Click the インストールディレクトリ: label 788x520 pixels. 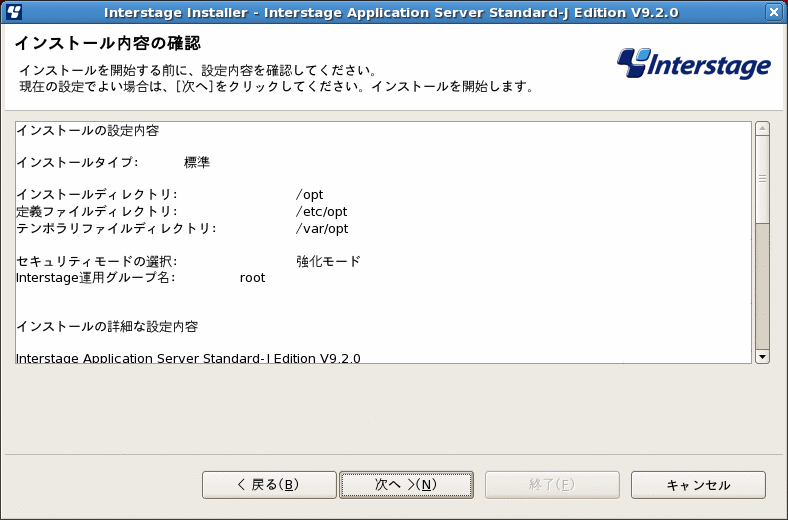[x=97, y=194]
